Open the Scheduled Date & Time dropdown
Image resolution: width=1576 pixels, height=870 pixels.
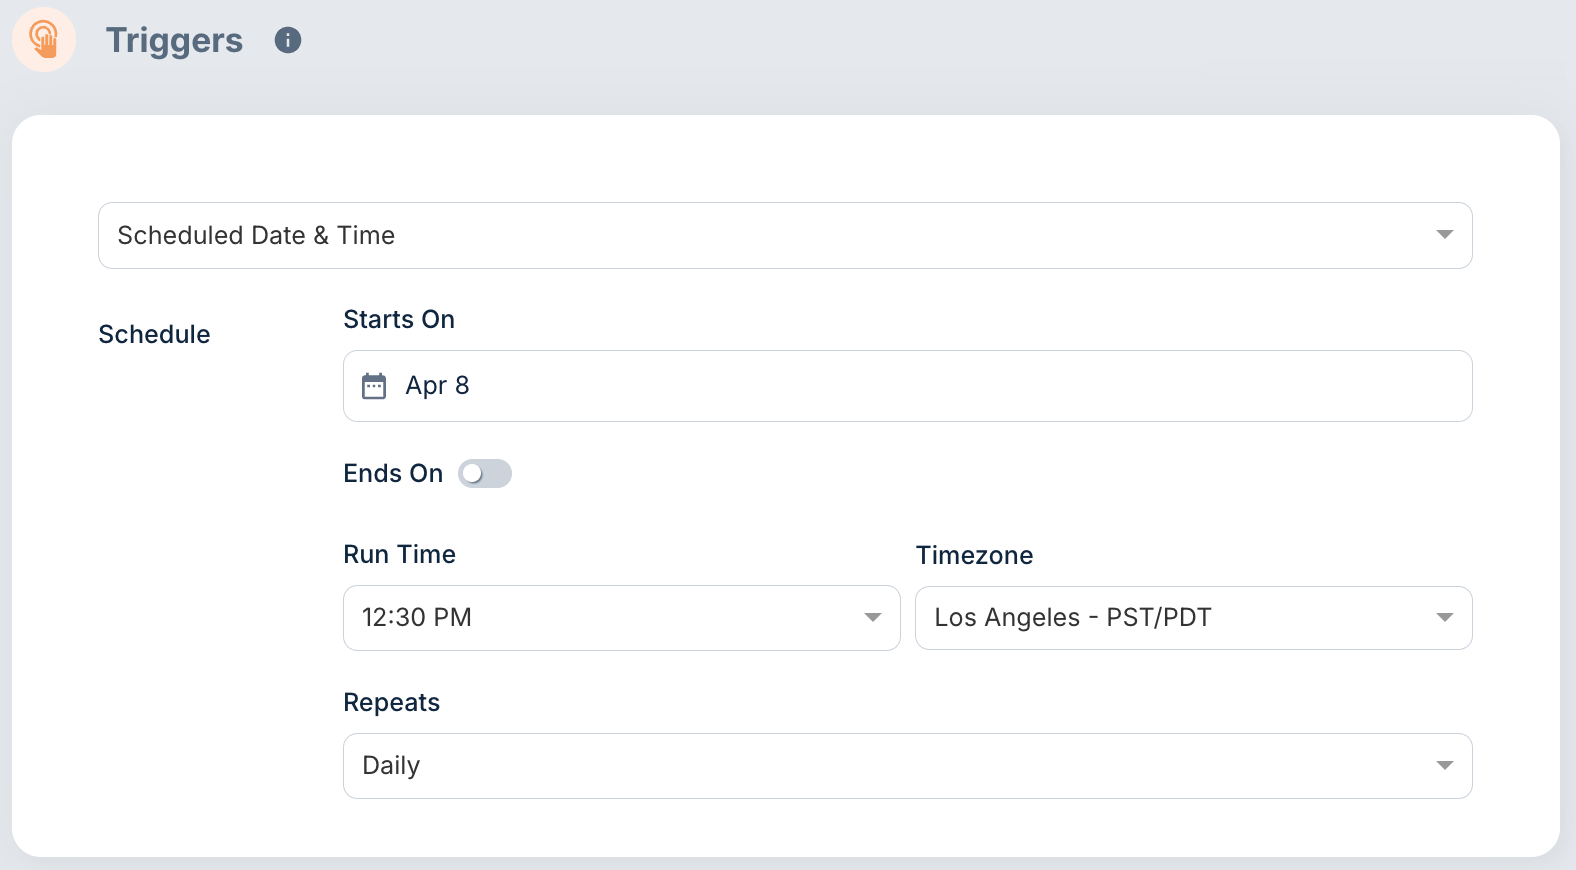(785, 236)
